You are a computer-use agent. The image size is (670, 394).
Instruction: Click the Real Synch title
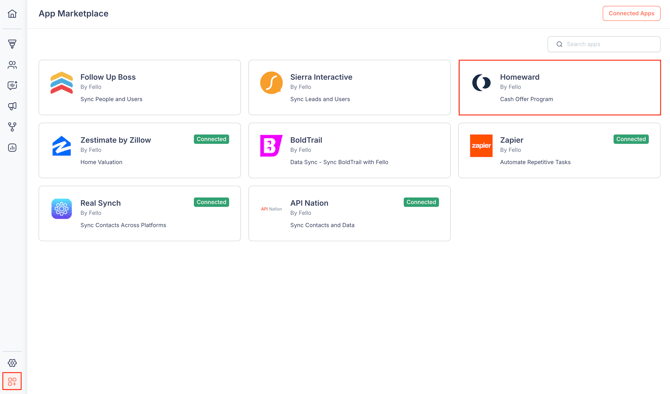(100, 203)
